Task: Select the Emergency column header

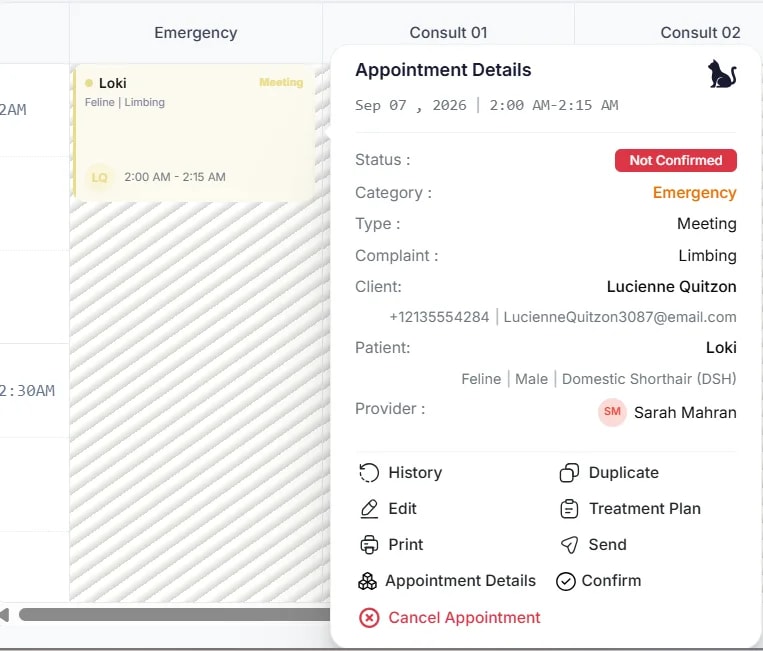Action: 196,33
